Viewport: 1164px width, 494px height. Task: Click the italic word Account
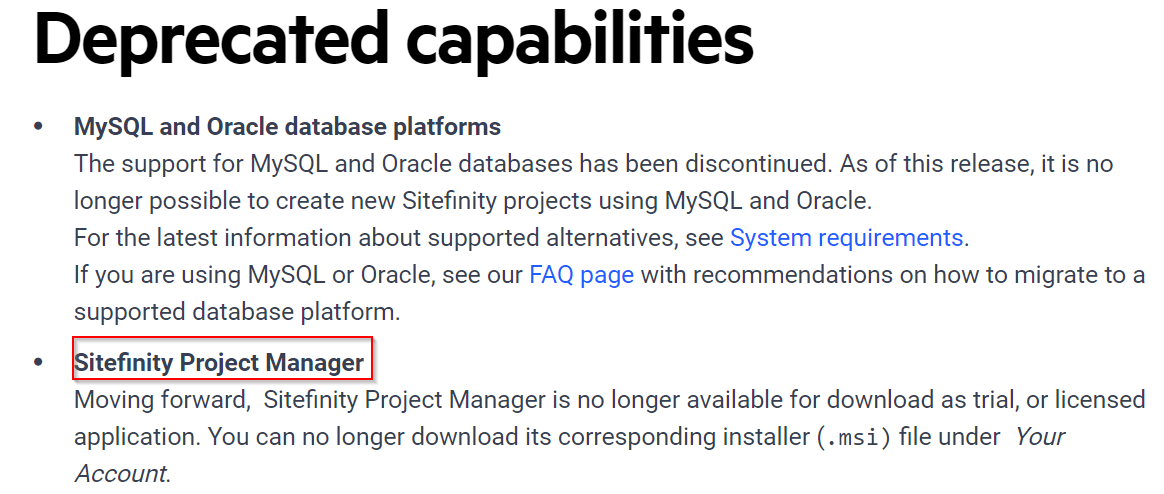[122, 474]
